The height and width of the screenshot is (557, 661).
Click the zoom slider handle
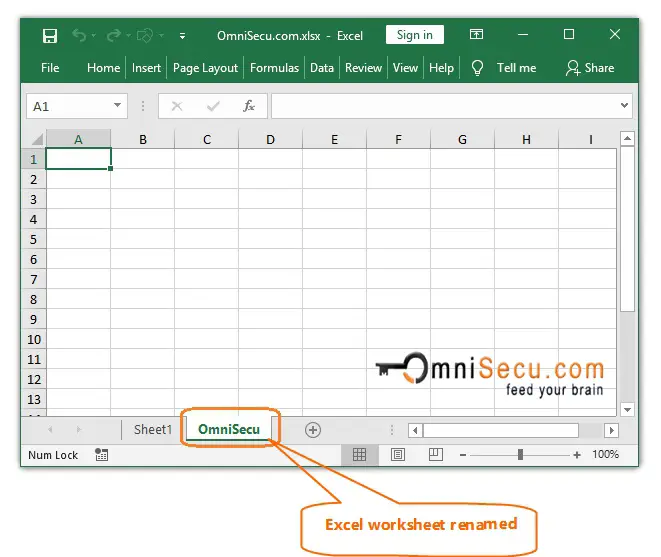tap(520, 455)
